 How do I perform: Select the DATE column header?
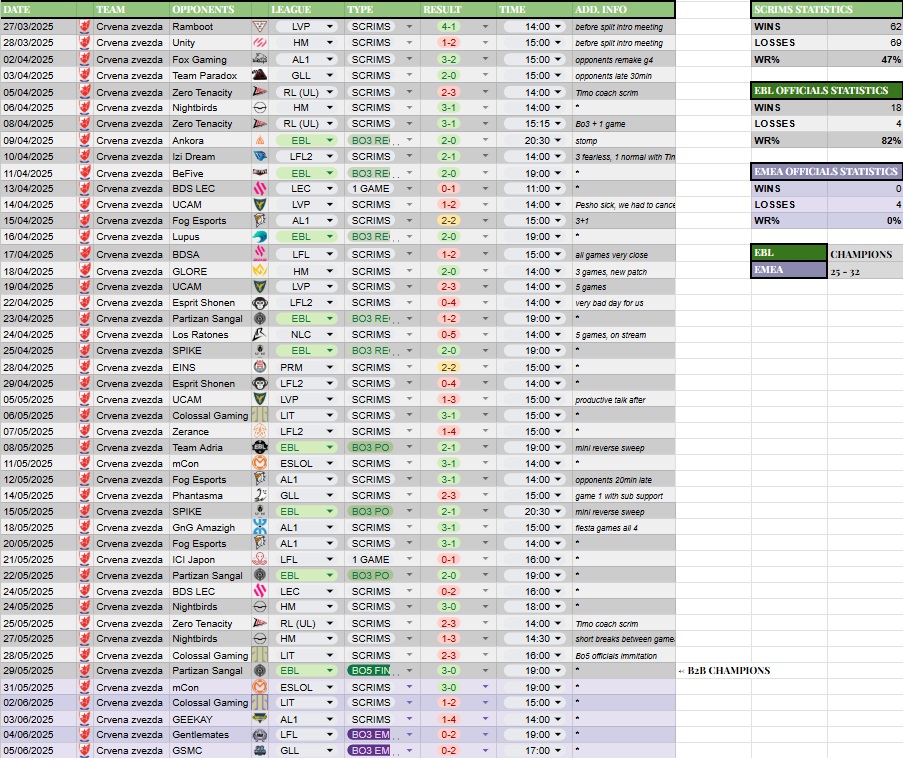click(39, 10)
